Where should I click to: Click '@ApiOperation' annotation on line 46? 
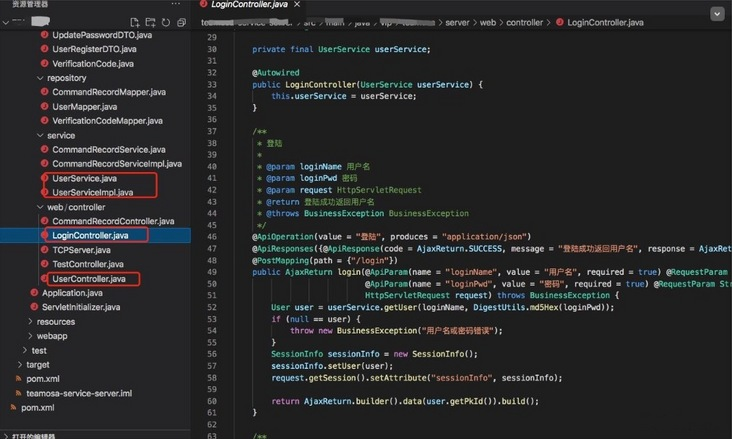(x=283, y=236)
